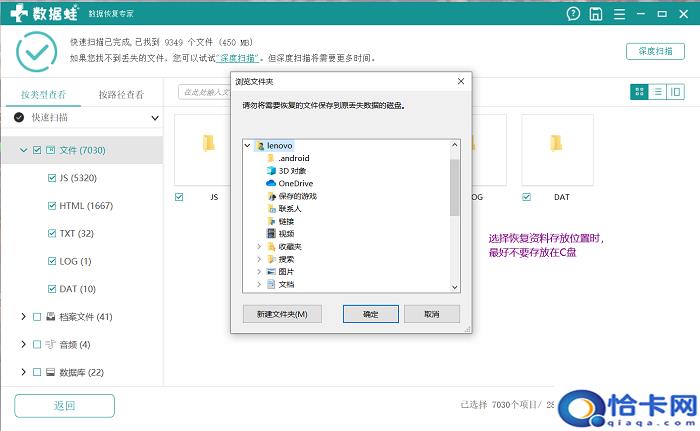Switch to list view layout
Viewport: 700px width, 431px height.
[657, 91]
